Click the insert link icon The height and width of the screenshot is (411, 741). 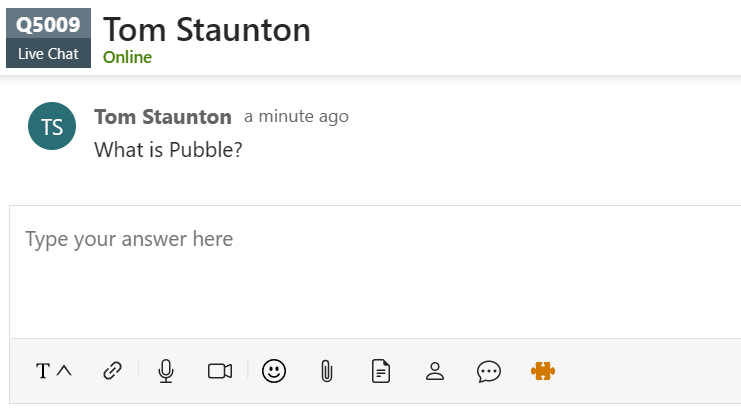(x=112, y=371)
